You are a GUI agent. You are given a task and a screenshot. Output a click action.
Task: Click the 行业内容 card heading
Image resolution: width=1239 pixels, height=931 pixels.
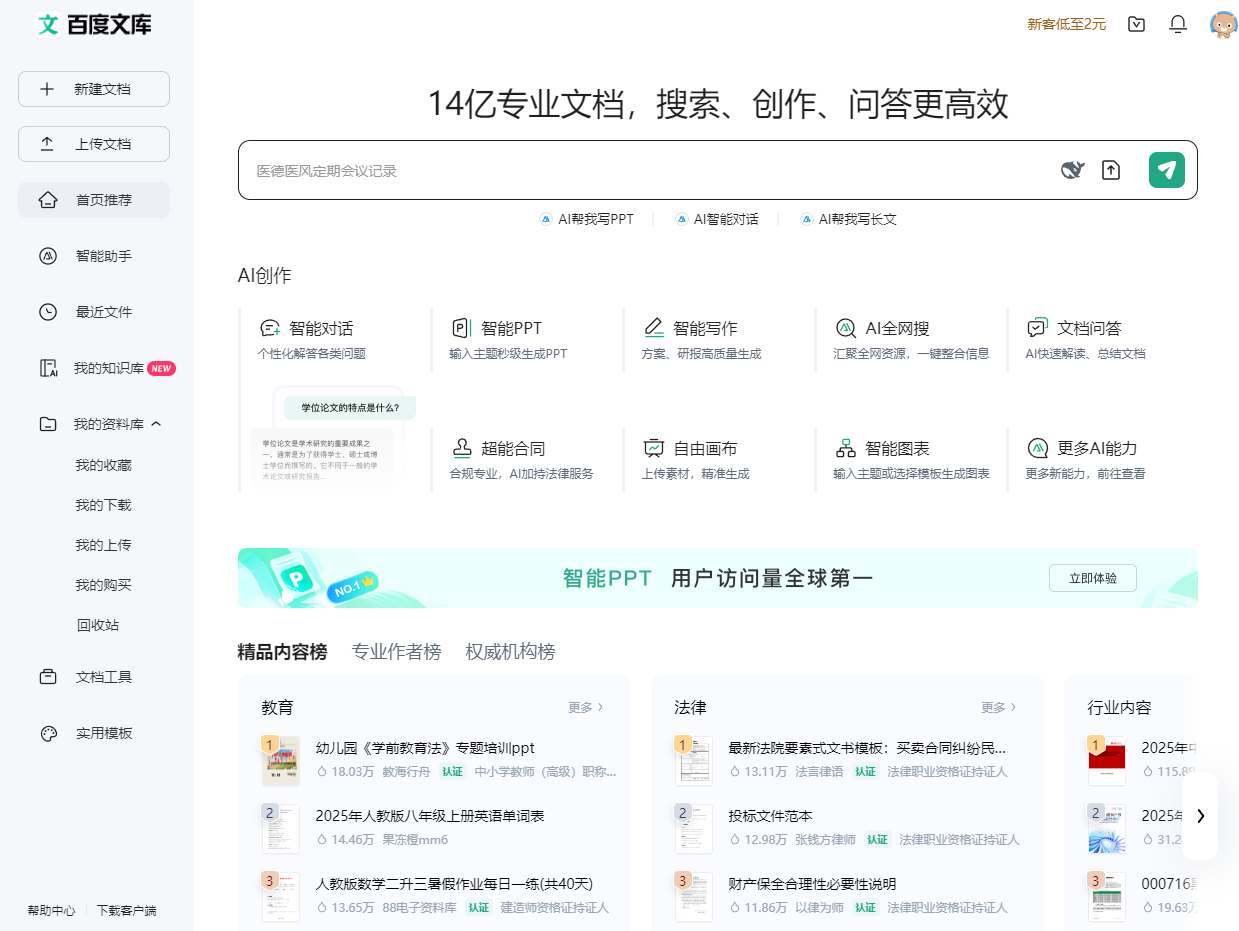(x=1119, y=708)
